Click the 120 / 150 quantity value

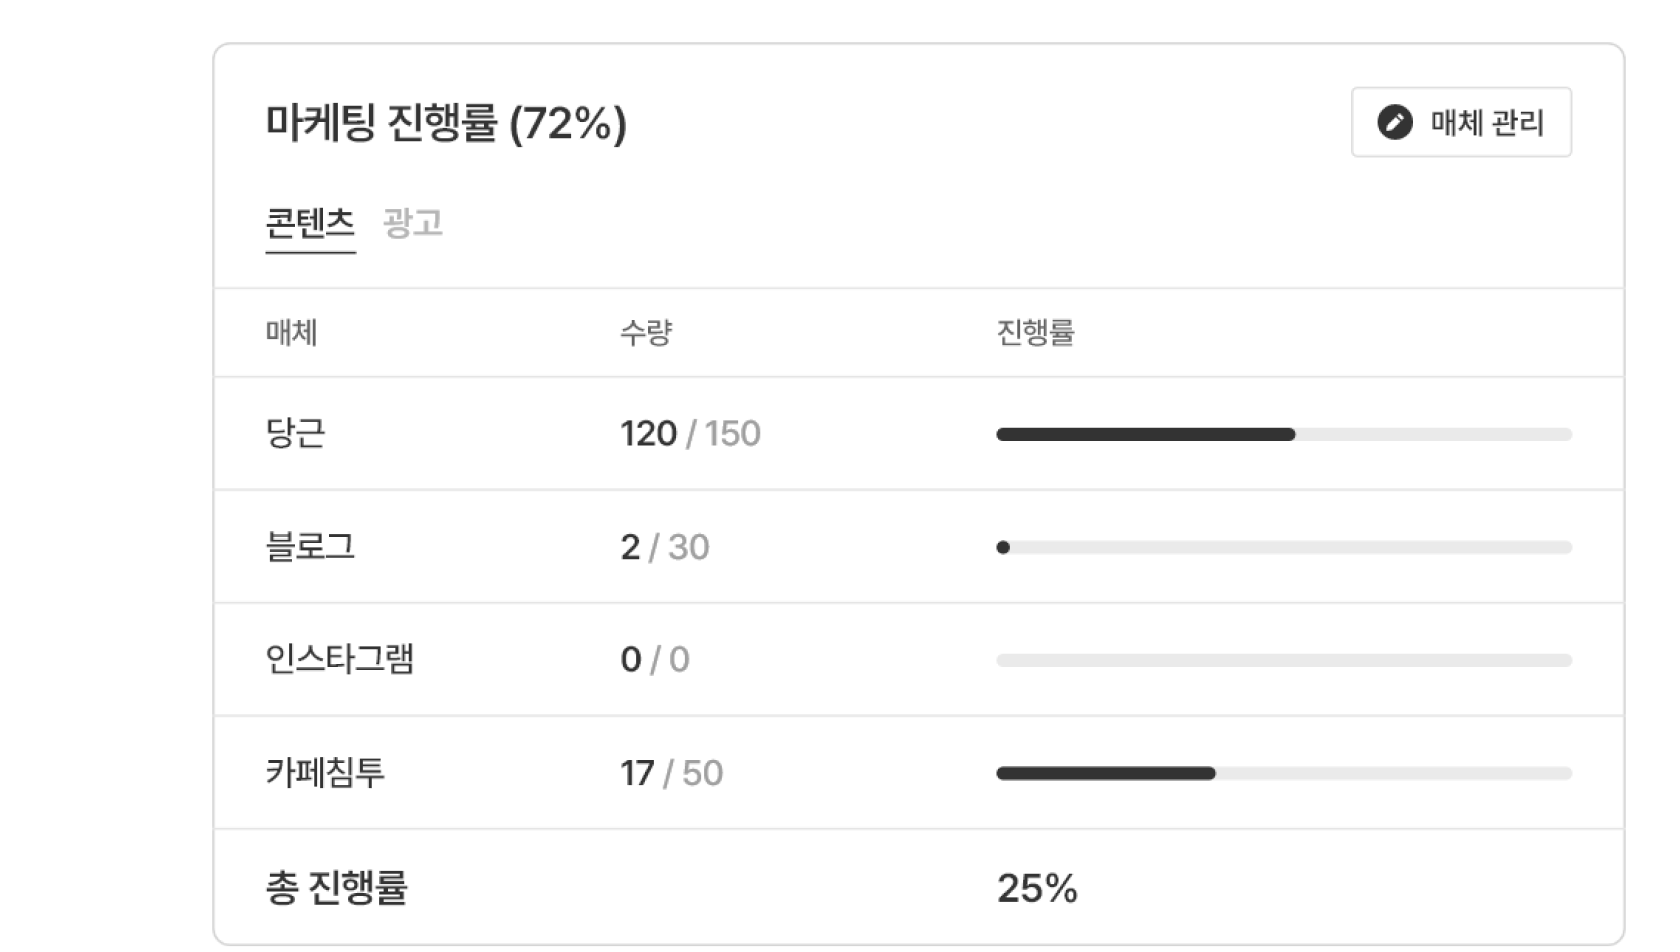(690, 434)
